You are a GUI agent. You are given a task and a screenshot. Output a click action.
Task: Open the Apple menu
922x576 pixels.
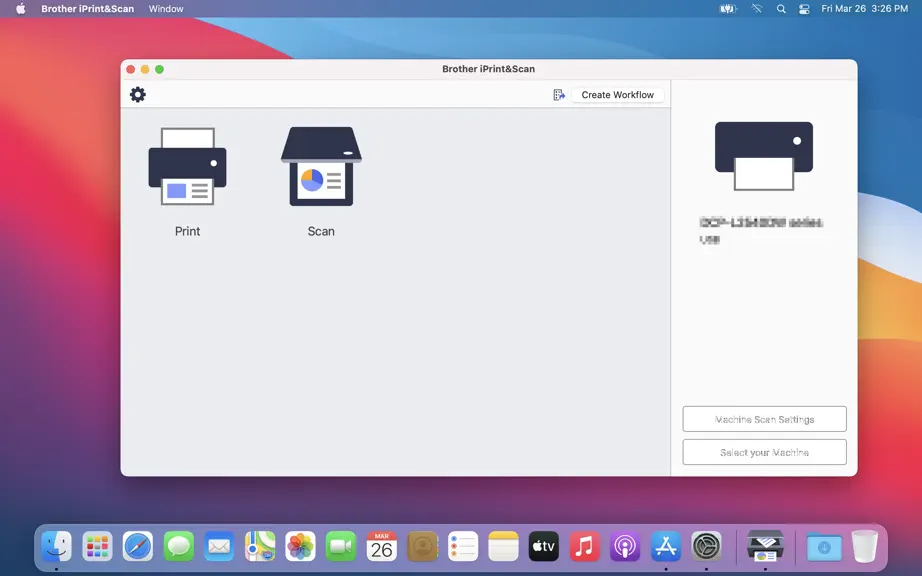[x=21, y=9]
